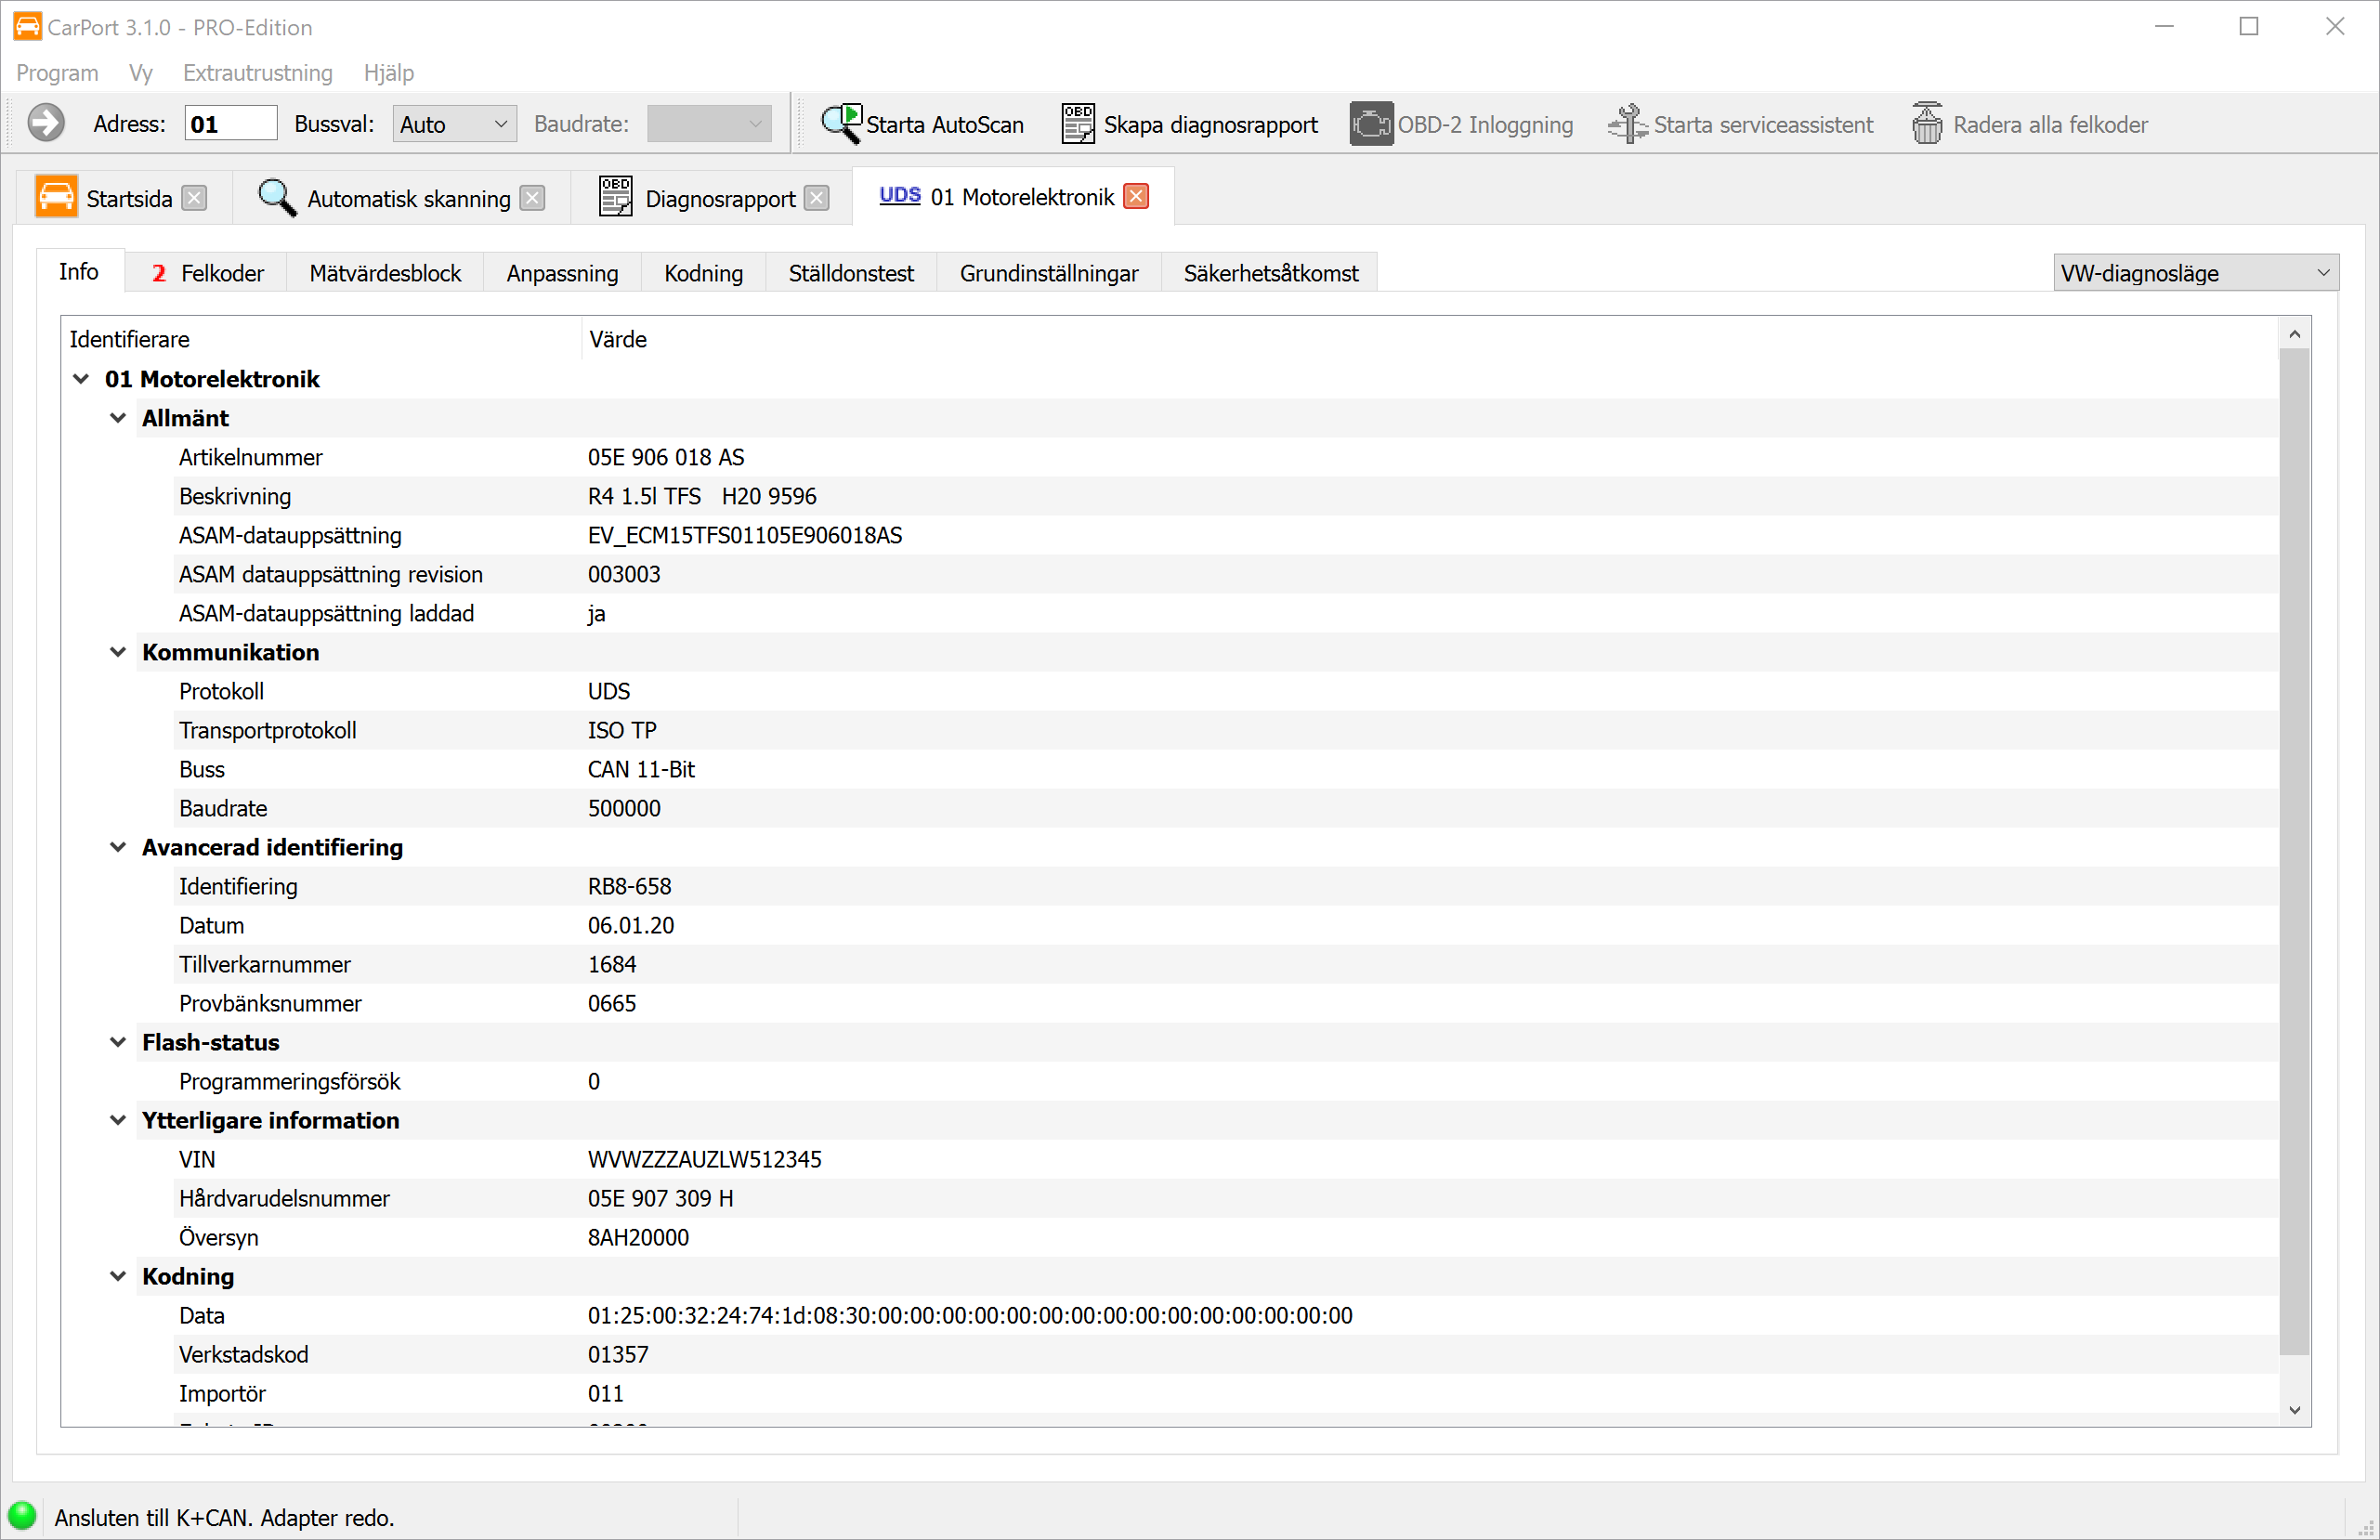This screenshot has width=2380, height=1540.
Task: Click the vertical scrollbar down arrow
Action: click(2295, 1410)
